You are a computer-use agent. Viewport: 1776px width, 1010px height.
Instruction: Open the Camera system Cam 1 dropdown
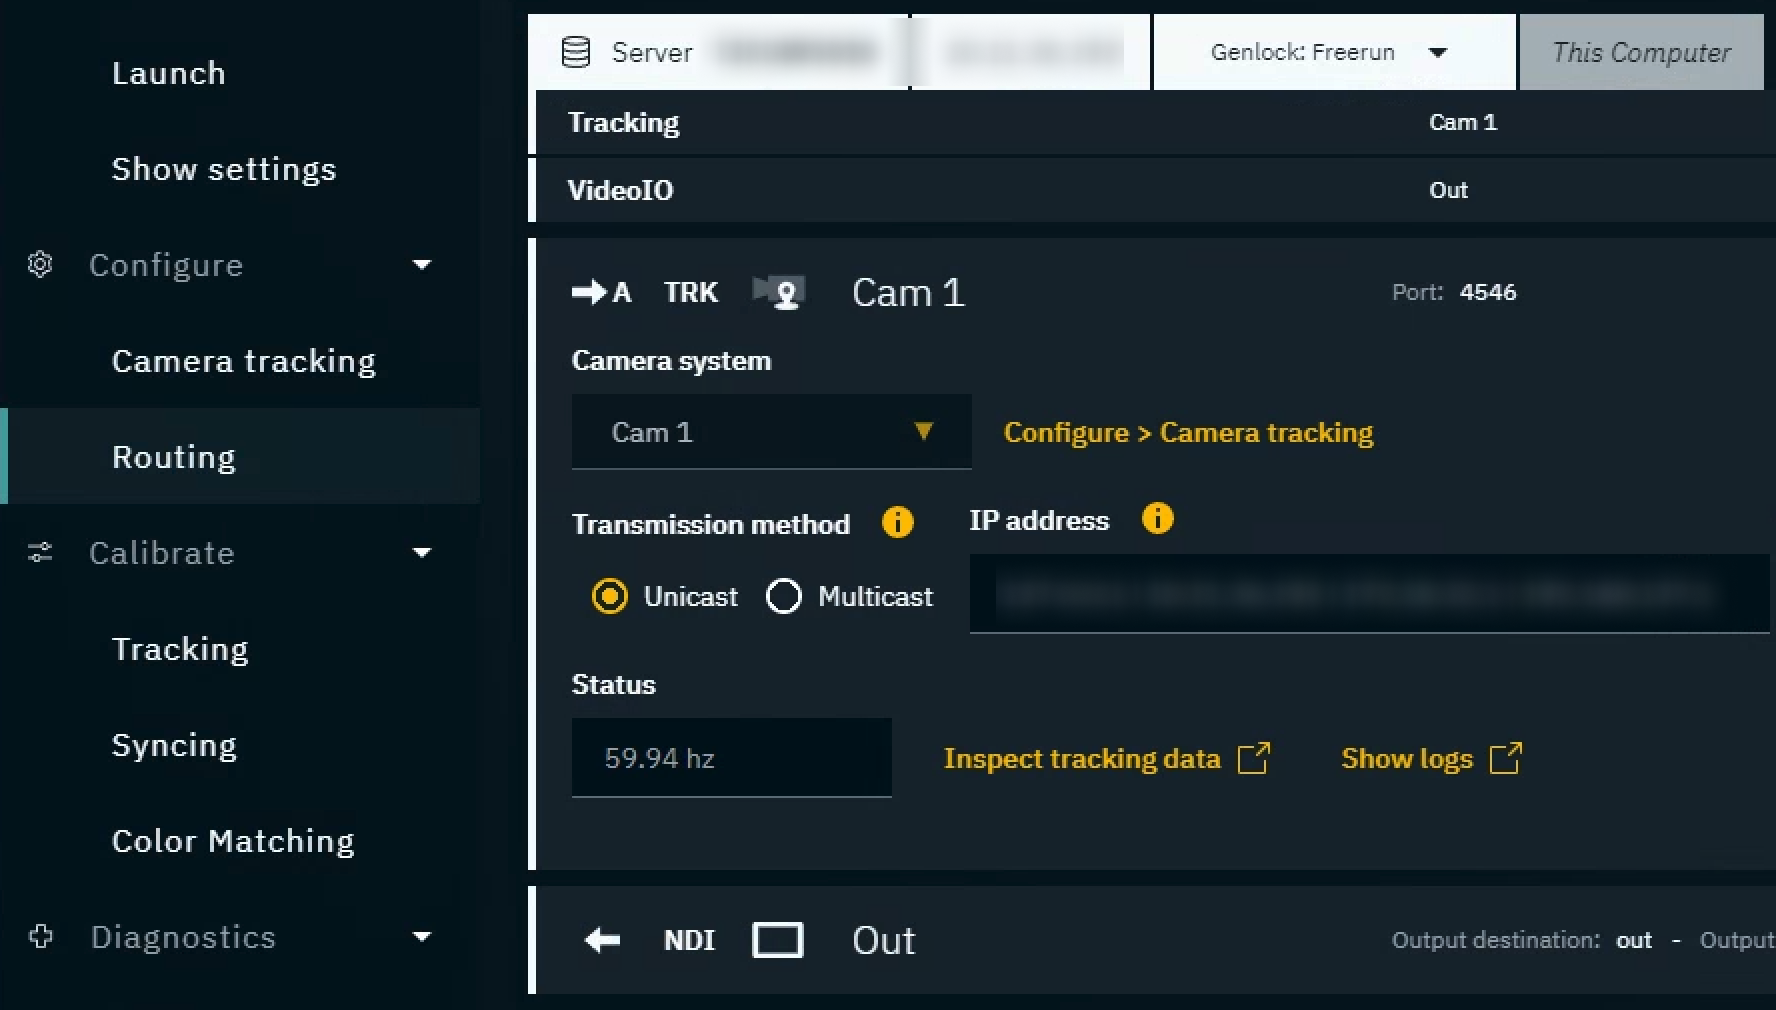coord(770,432)
